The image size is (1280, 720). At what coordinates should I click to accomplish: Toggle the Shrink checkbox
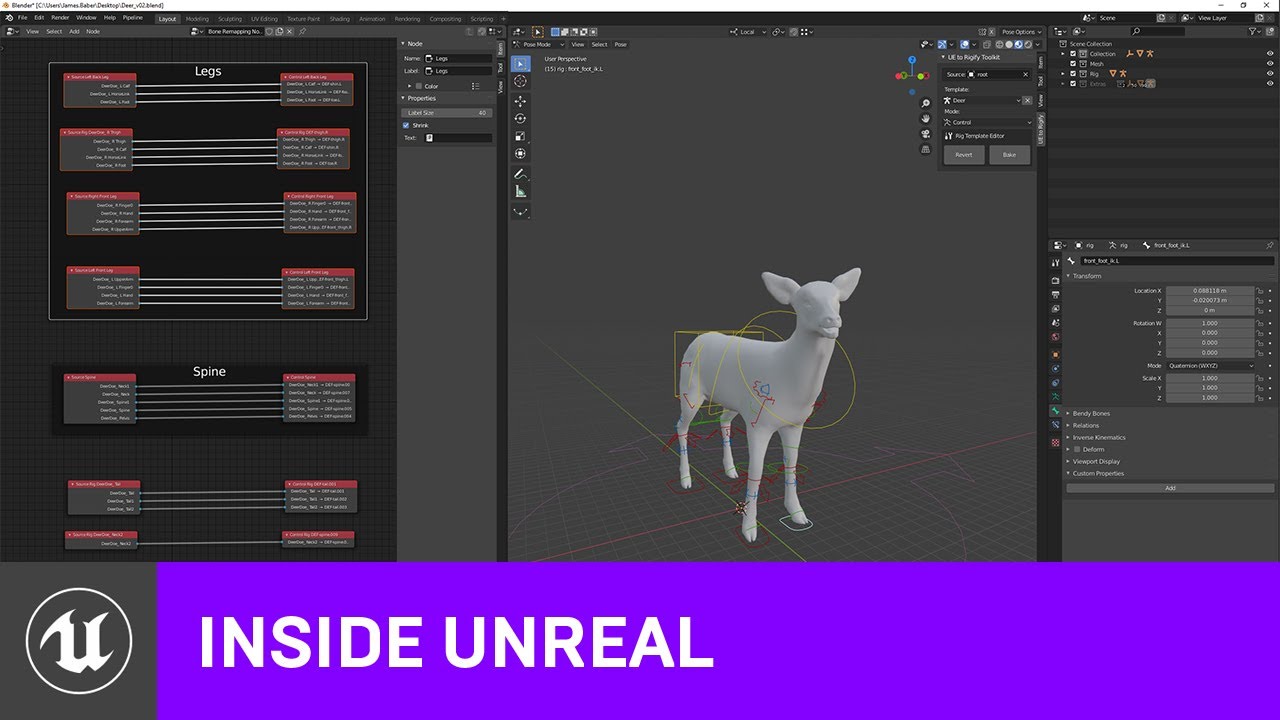click(x=406, y=125)
